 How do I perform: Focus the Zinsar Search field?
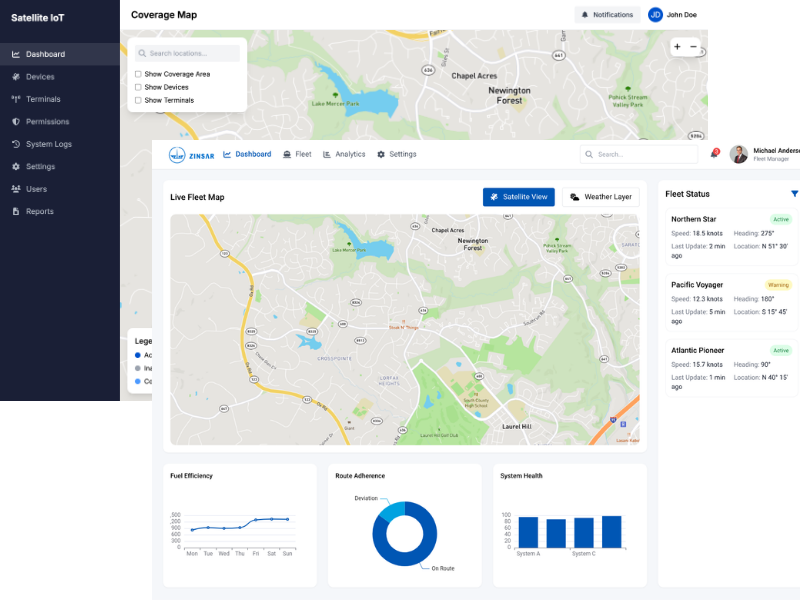pyautogui.click(x=639, y=154)
